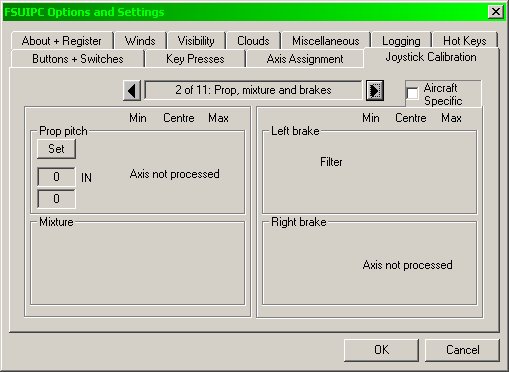
Task: Switch to the Axis Assignment tab
Action: pyautogui.click(x=305, y=59)
